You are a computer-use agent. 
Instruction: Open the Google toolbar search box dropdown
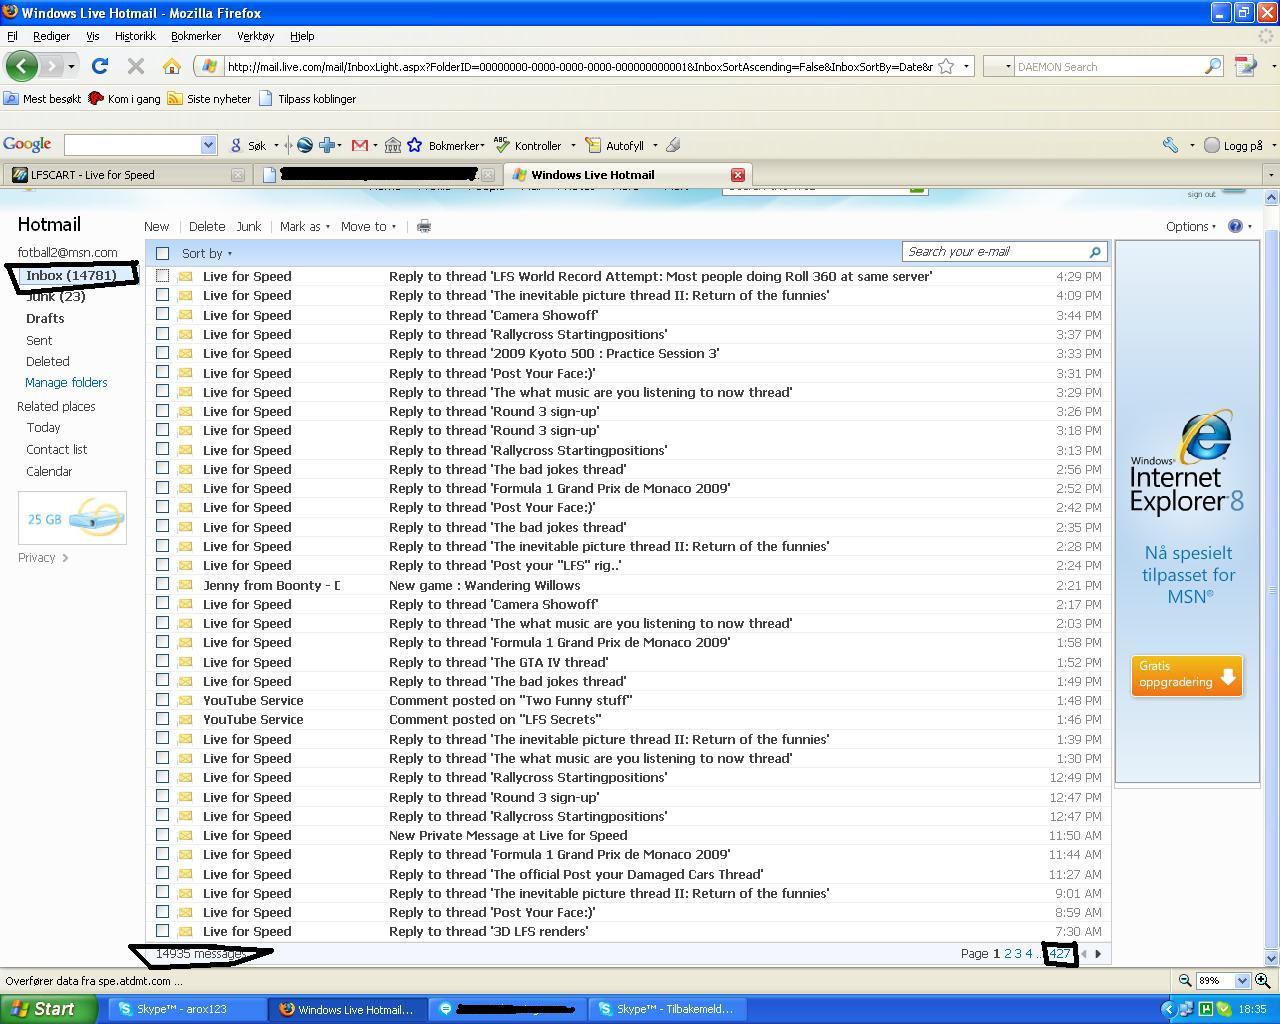(x=208, y=145)
